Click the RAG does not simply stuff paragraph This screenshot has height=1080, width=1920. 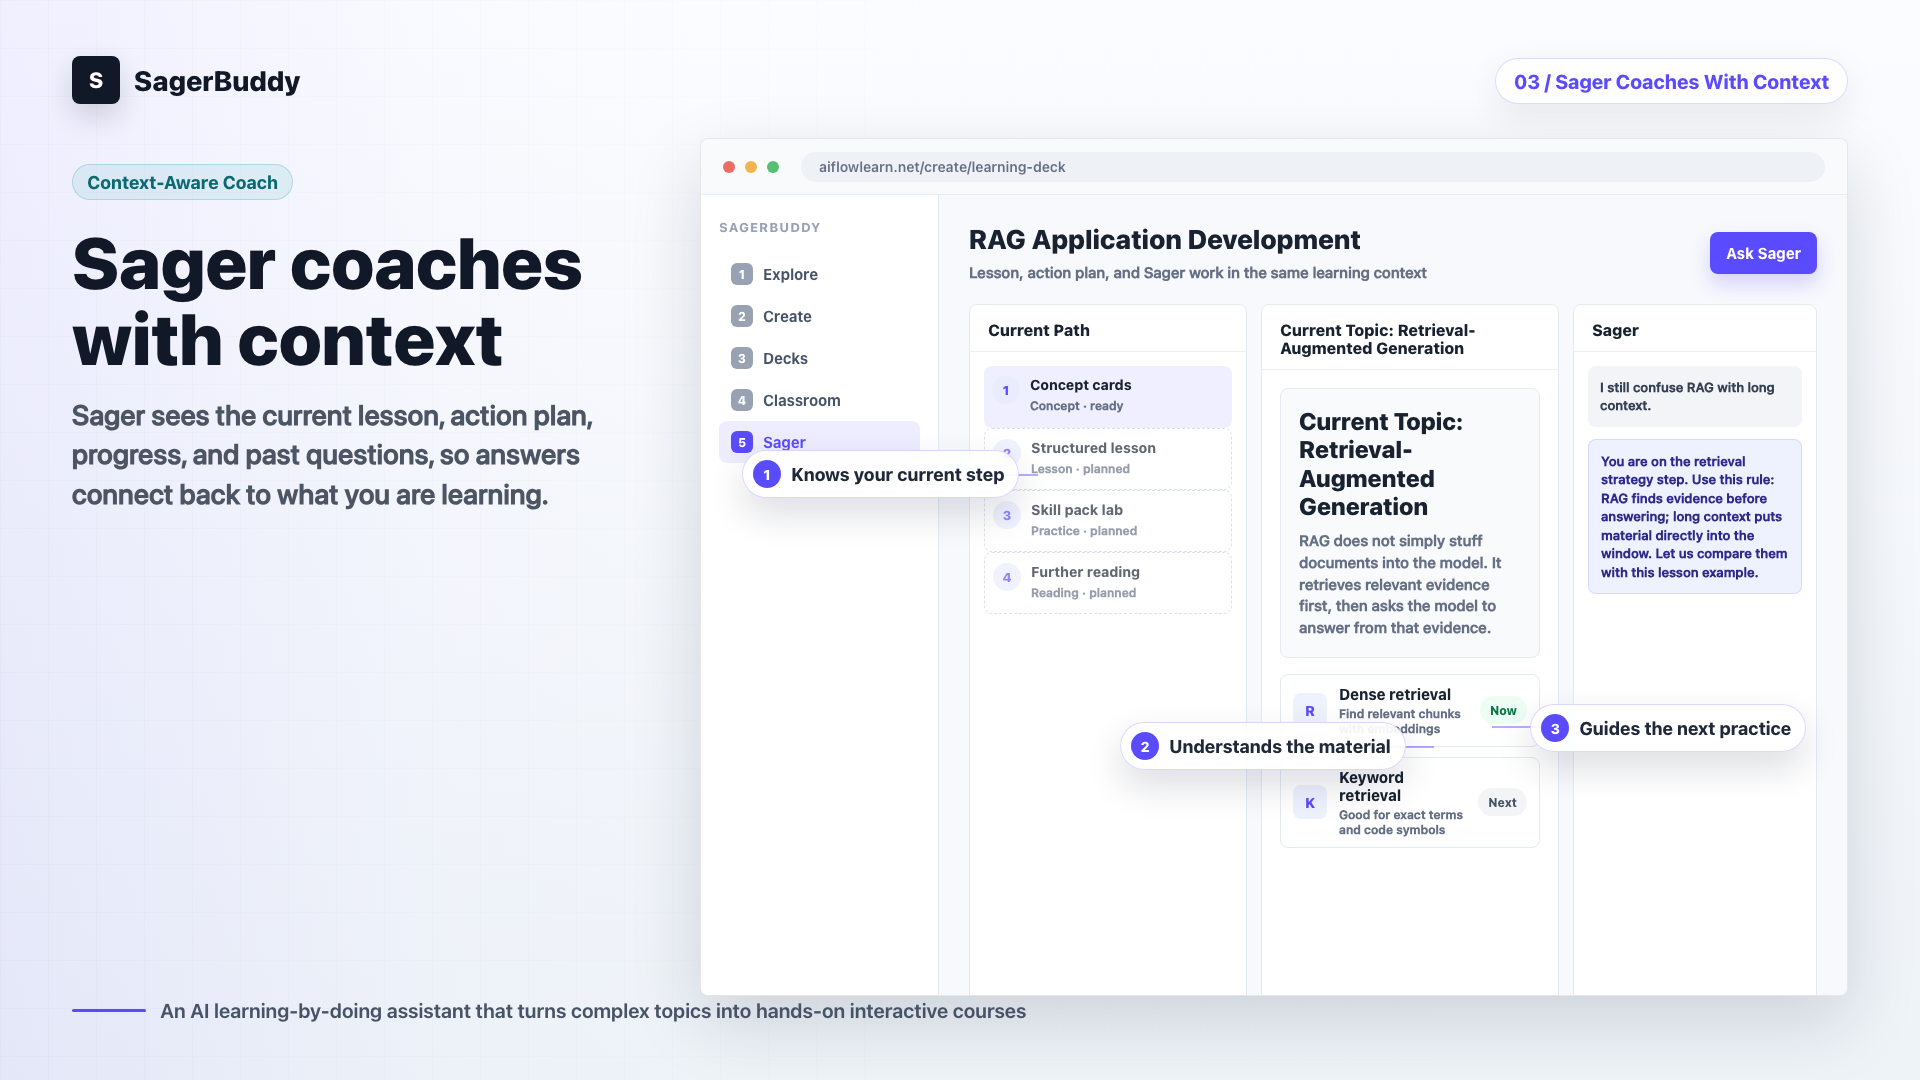tap(1400, 584)
